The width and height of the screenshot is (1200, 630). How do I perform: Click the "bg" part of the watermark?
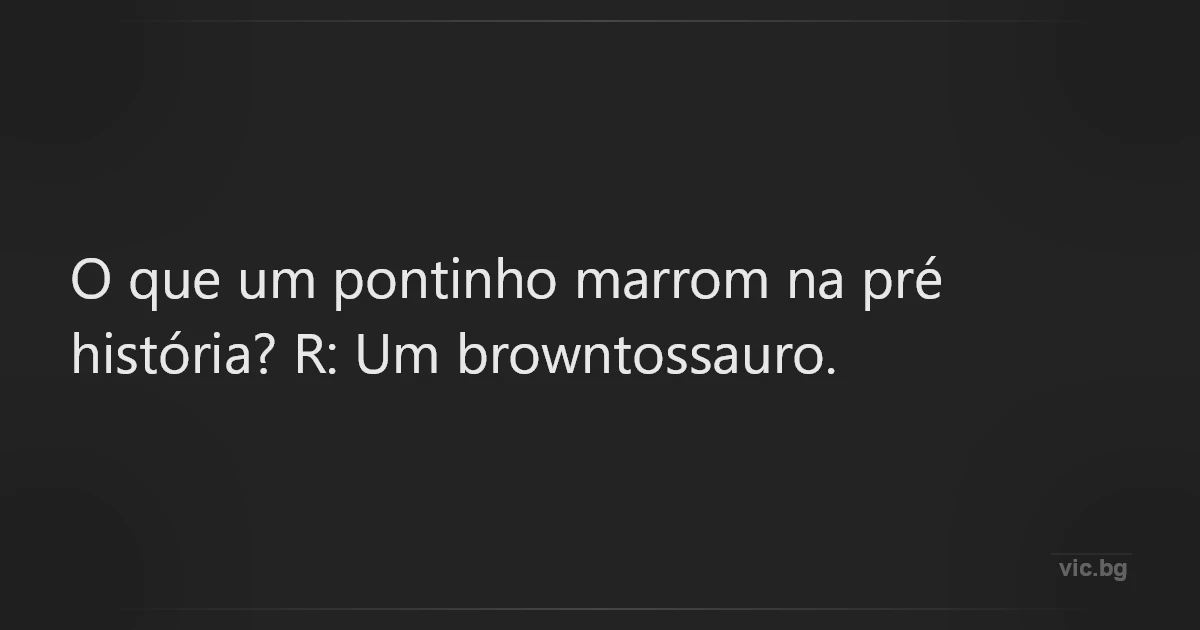coord(1113,569)
